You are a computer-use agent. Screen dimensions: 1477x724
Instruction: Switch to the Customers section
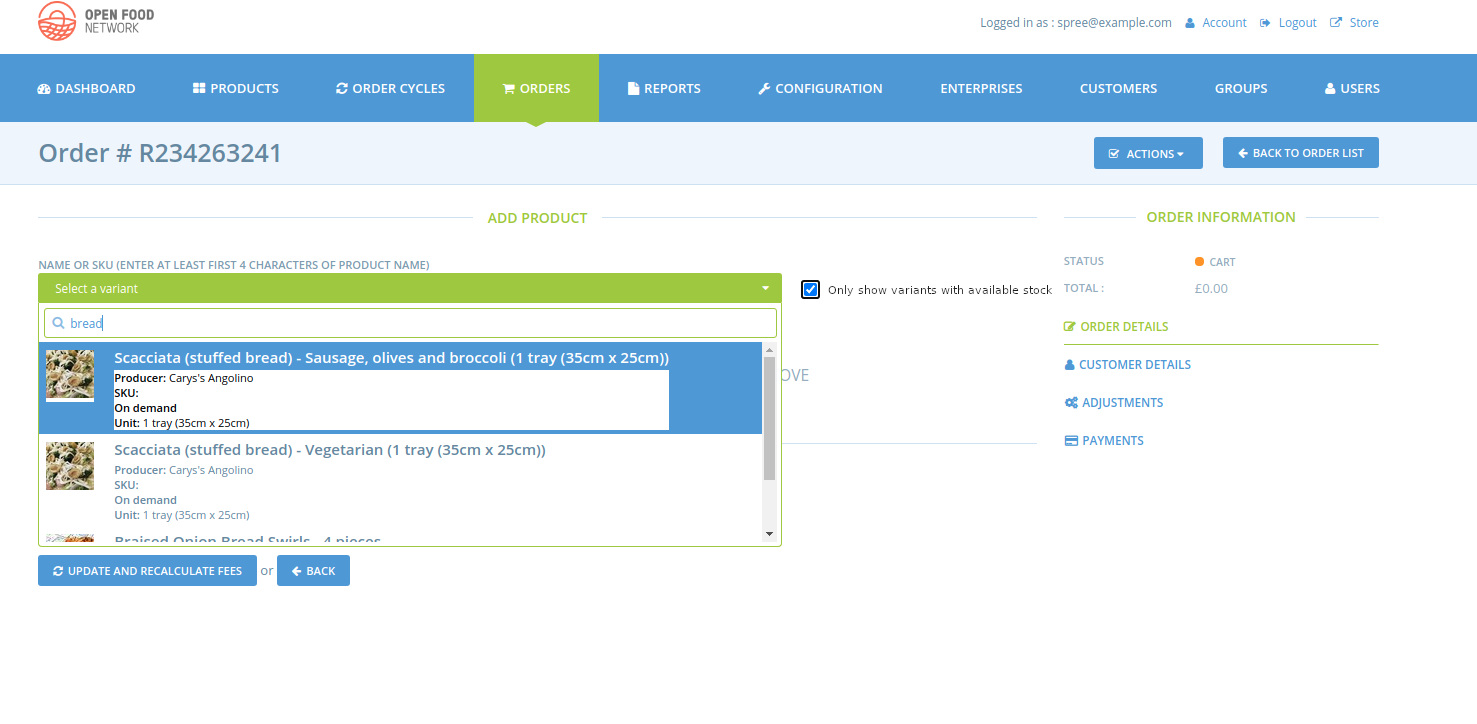[1118, 88]
